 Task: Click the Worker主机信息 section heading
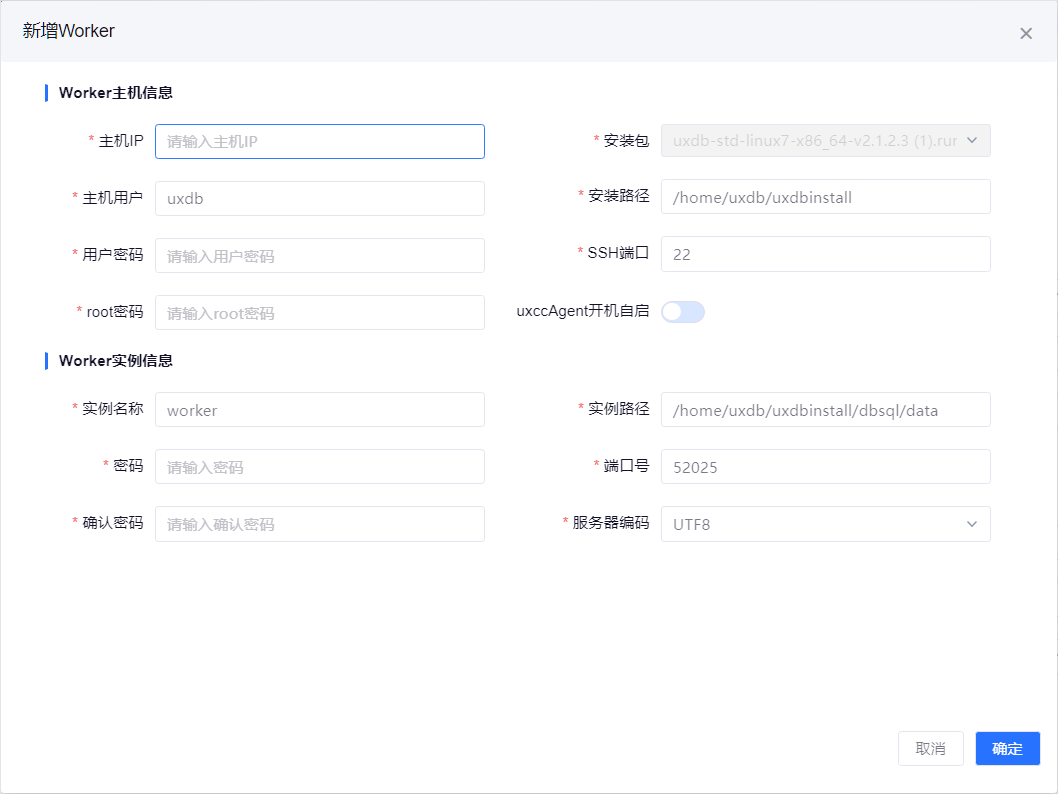(116, 93)
